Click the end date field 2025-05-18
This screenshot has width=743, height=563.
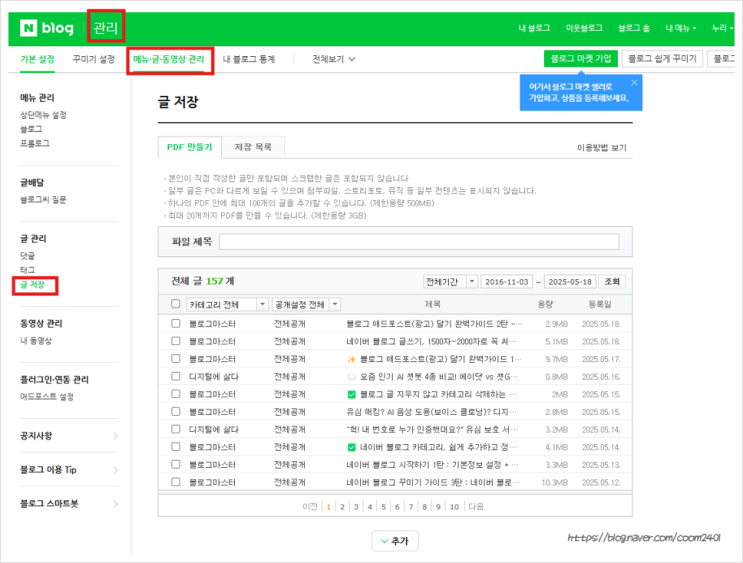click(570, 282)
